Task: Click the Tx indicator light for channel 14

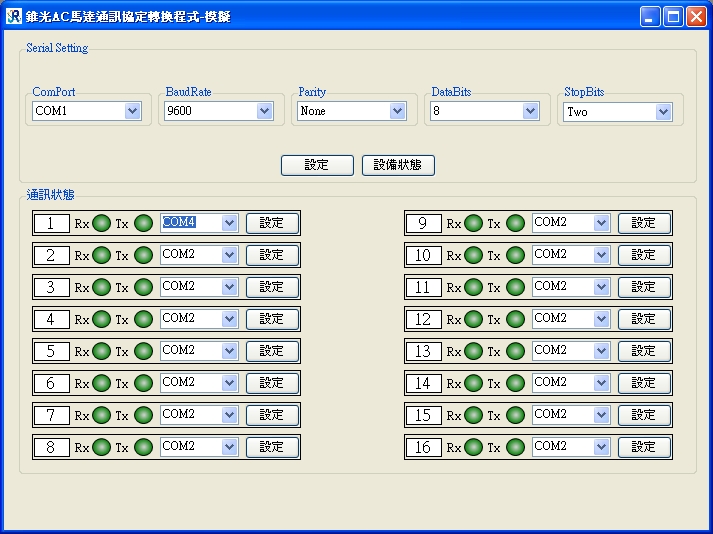Action: click(516, 383)
